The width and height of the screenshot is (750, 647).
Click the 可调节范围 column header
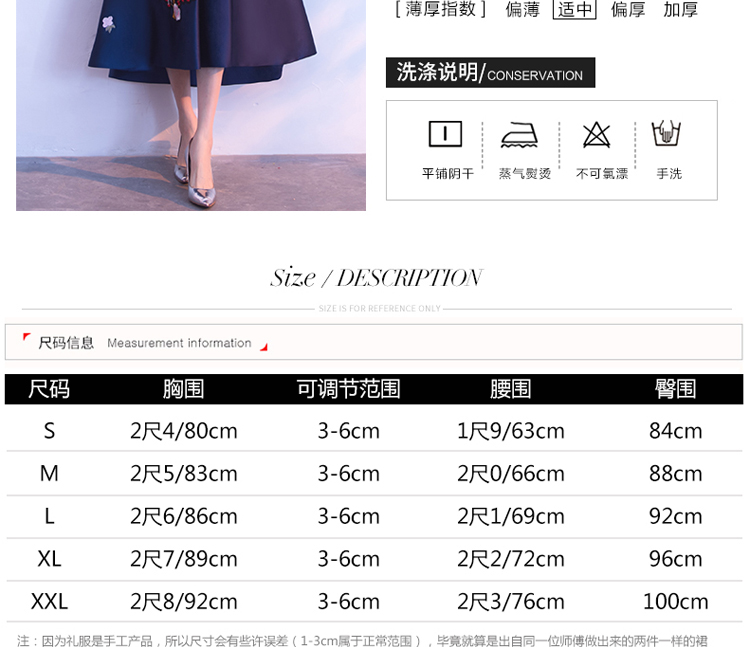[348, 389]
